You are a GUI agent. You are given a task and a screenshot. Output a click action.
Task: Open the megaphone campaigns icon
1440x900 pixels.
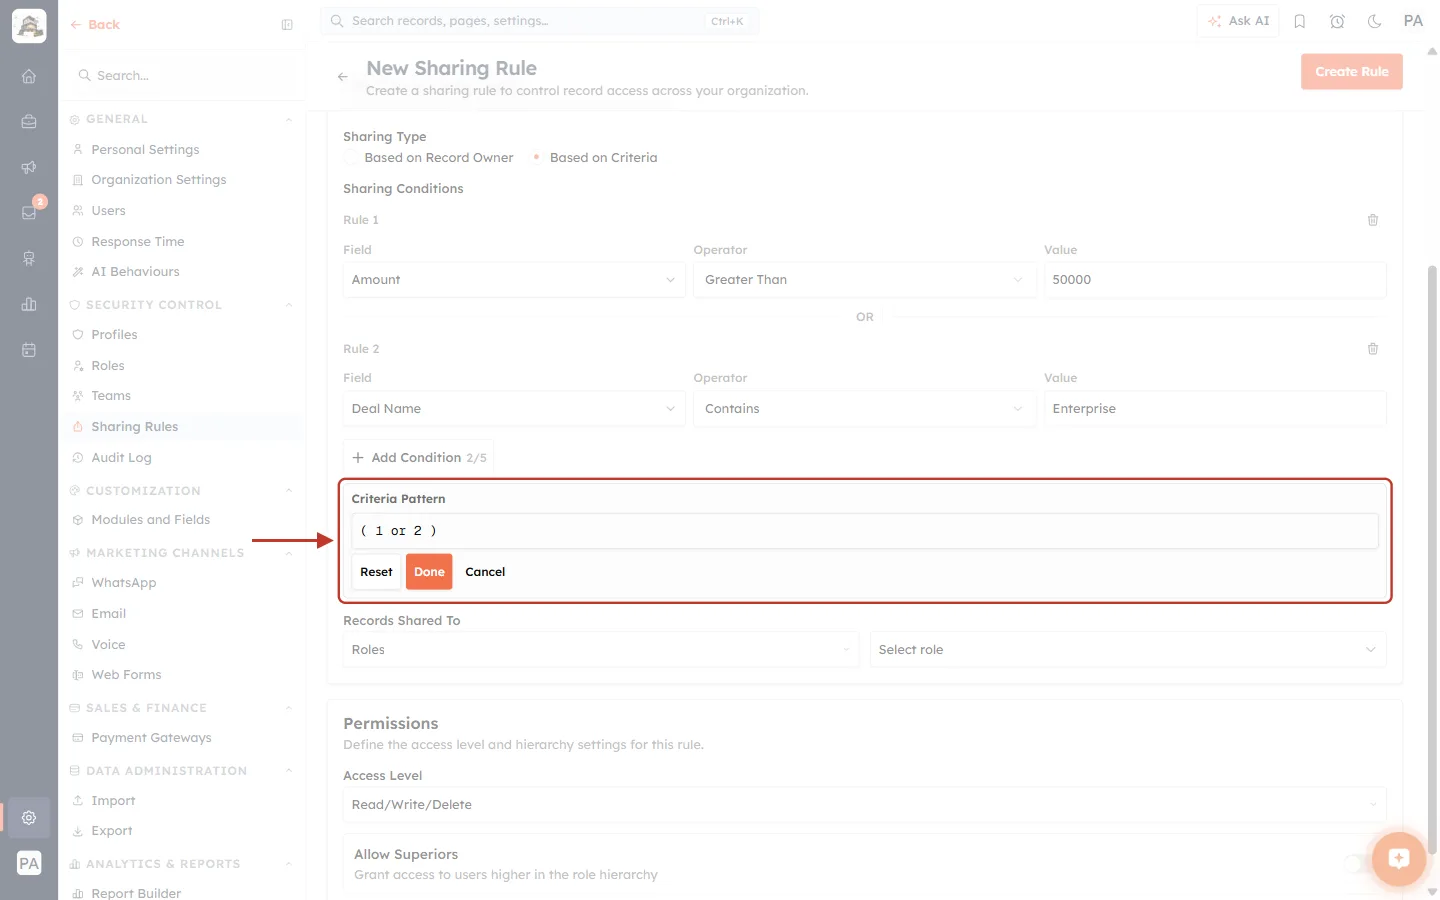pyautogui.click(x=29, y=167)
